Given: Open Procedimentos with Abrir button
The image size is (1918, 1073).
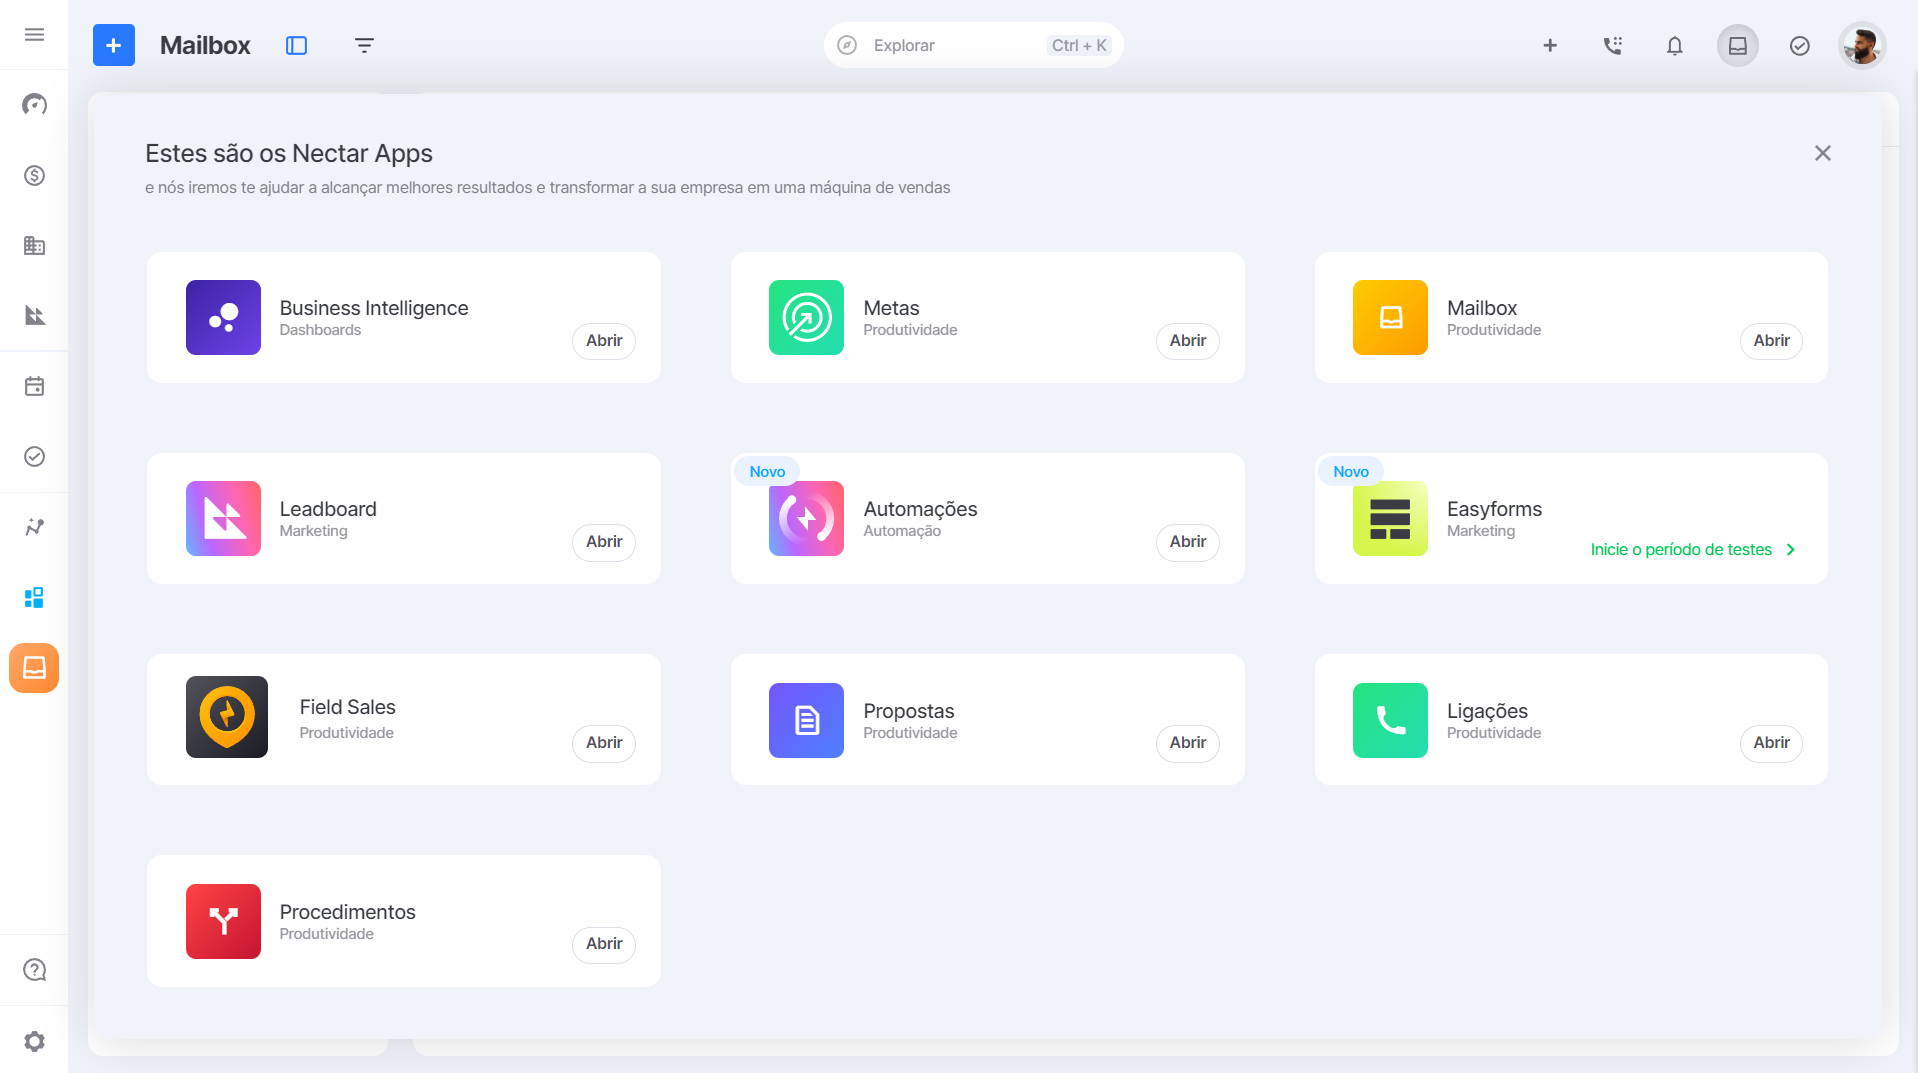Looking at the screenshot, I should click(x=604, y=944).
